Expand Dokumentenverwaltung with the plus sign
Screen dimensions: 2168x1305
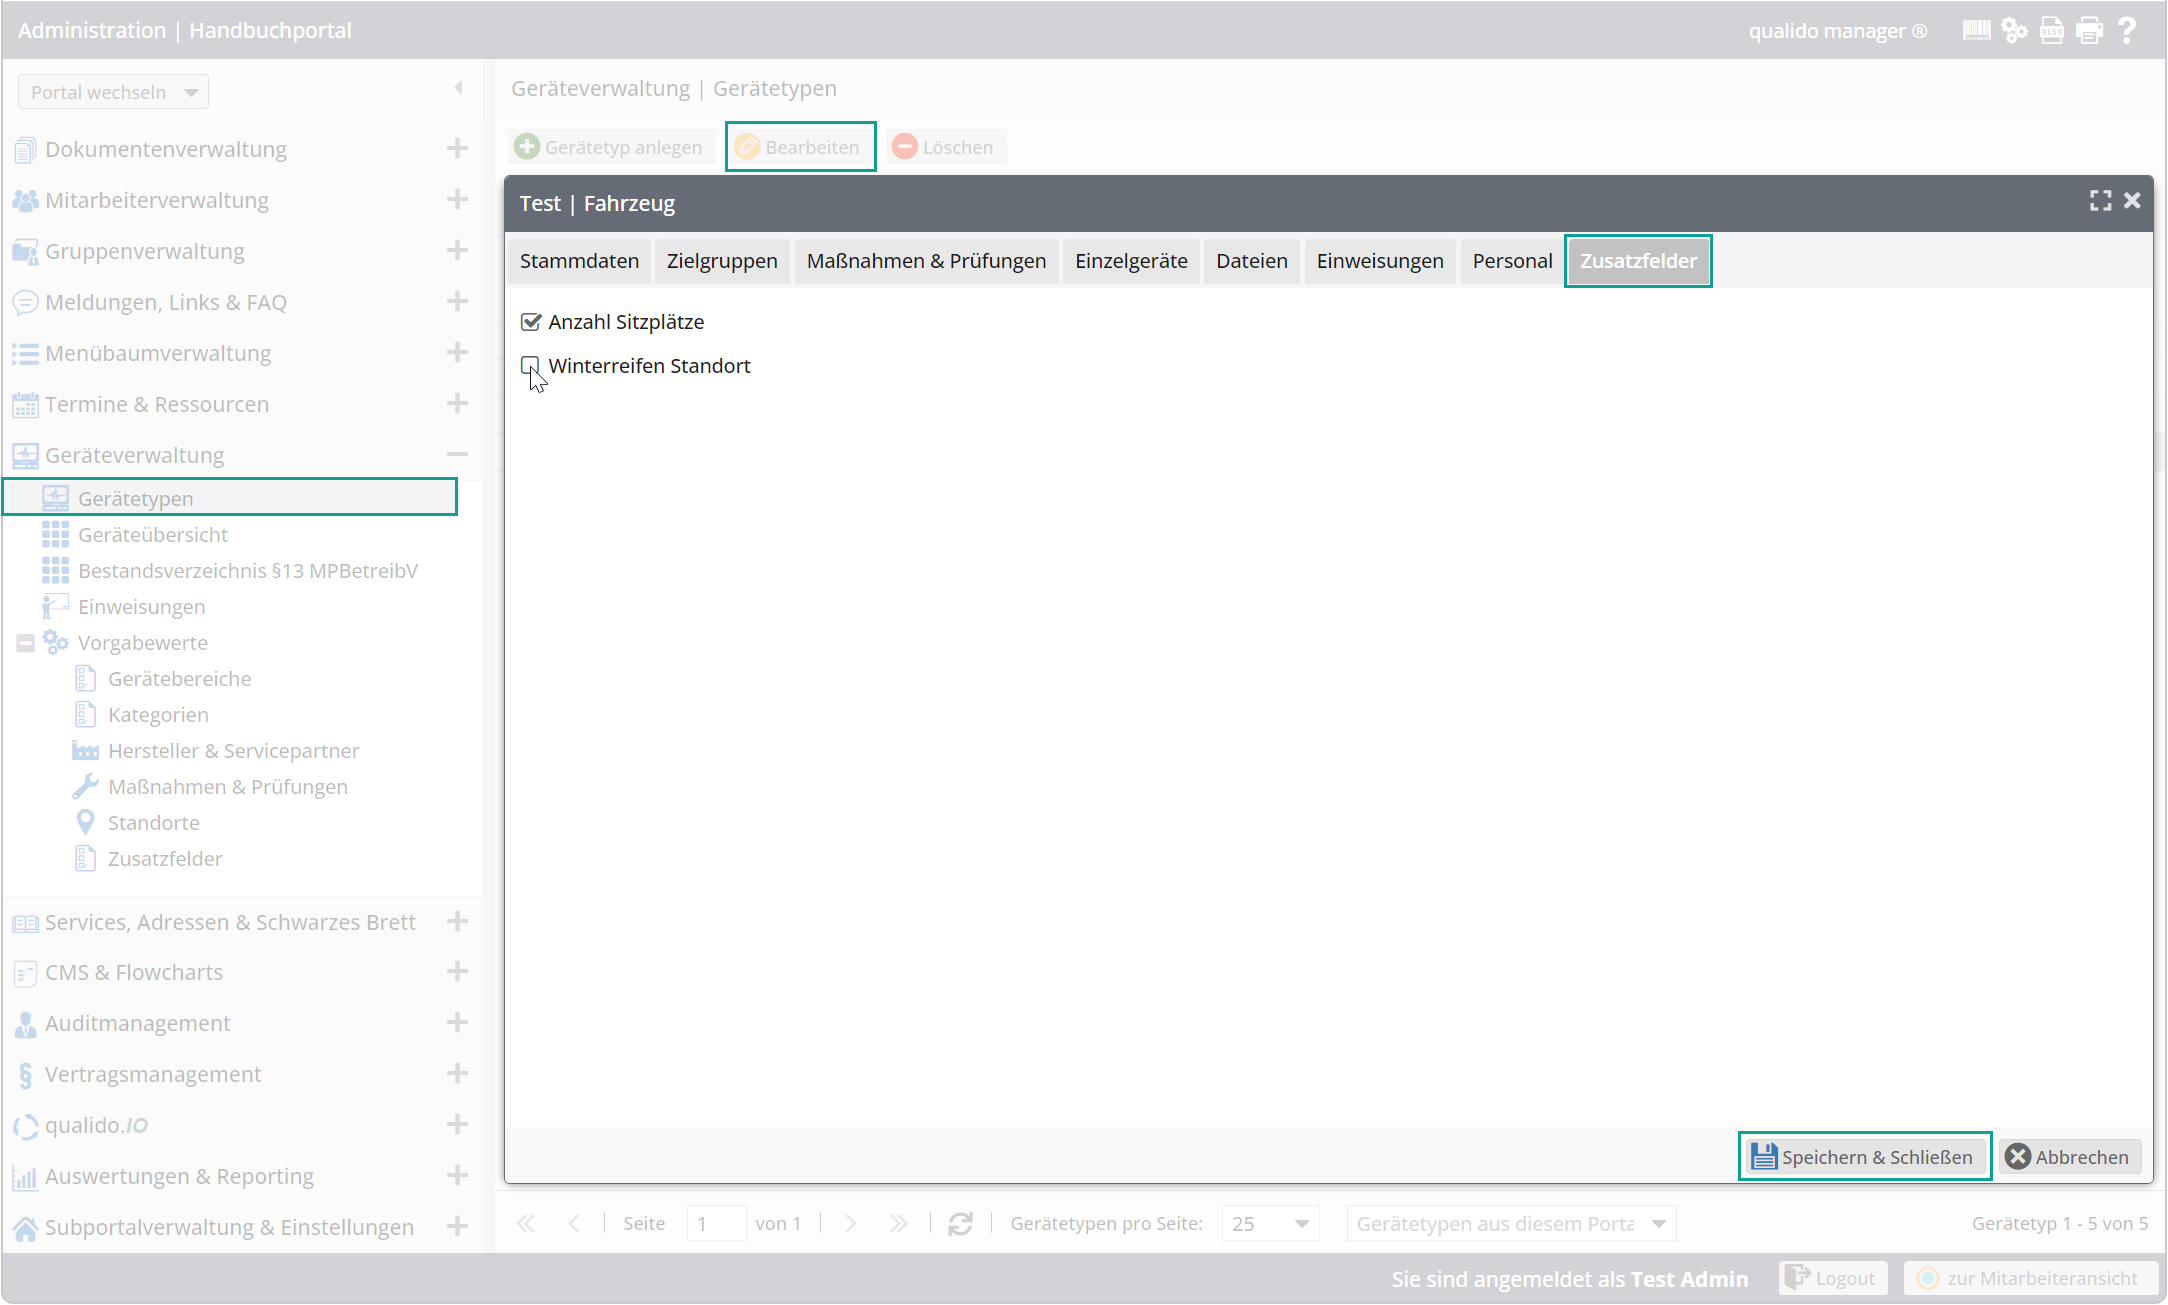(457, 149)
